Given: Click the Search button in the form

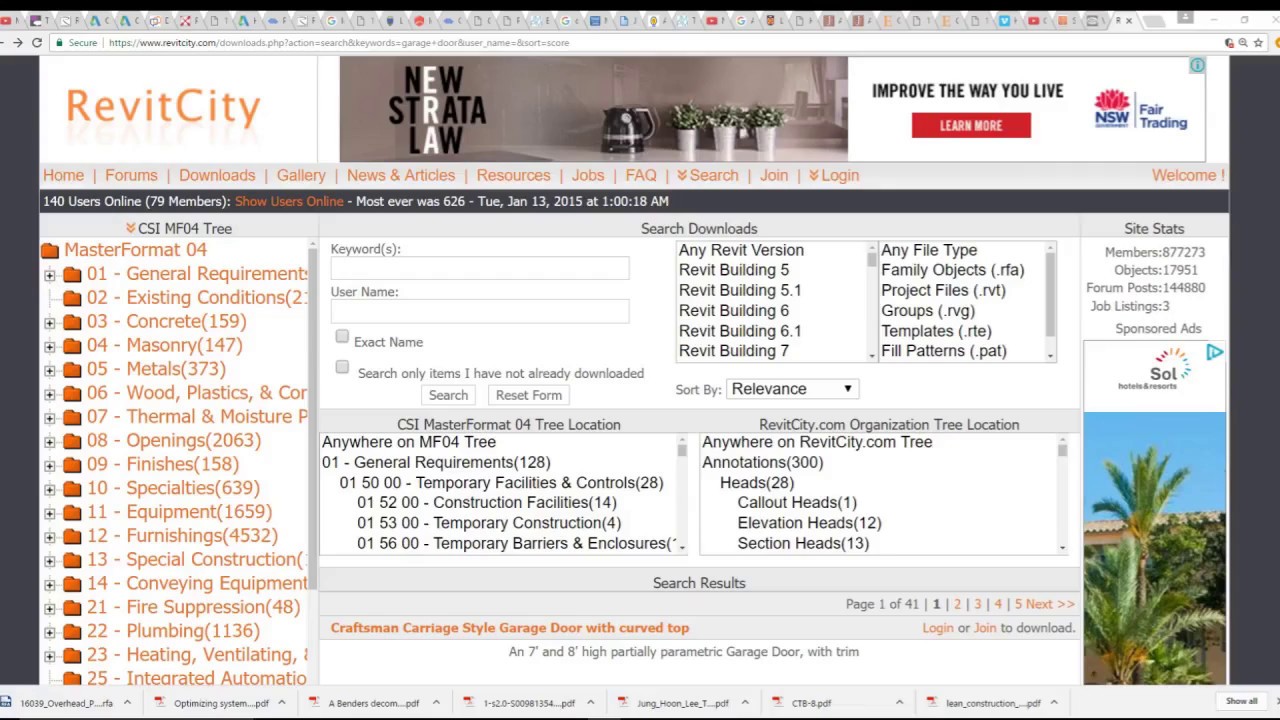Looking at the screenshot, I should point(448,395).
